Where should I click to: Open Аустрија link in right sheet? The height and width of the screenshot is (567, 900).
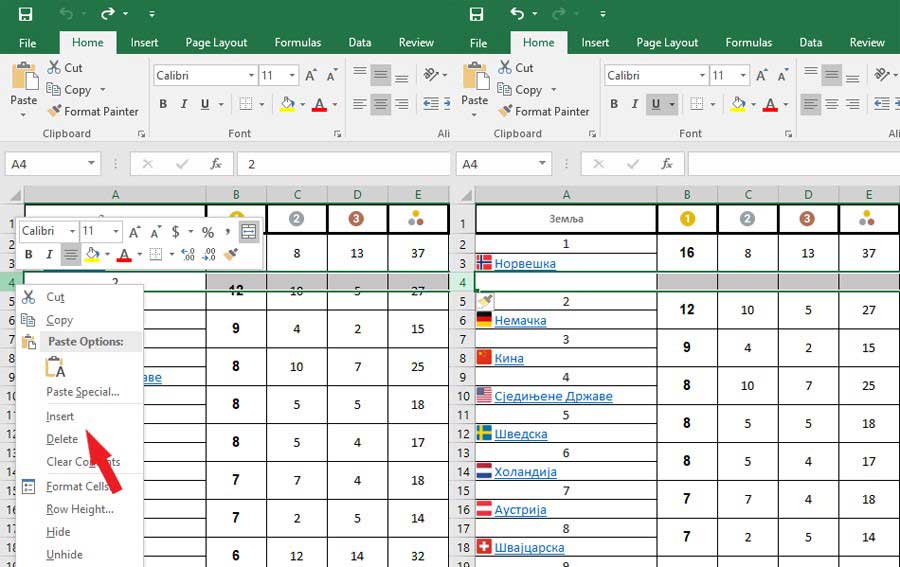521,510
